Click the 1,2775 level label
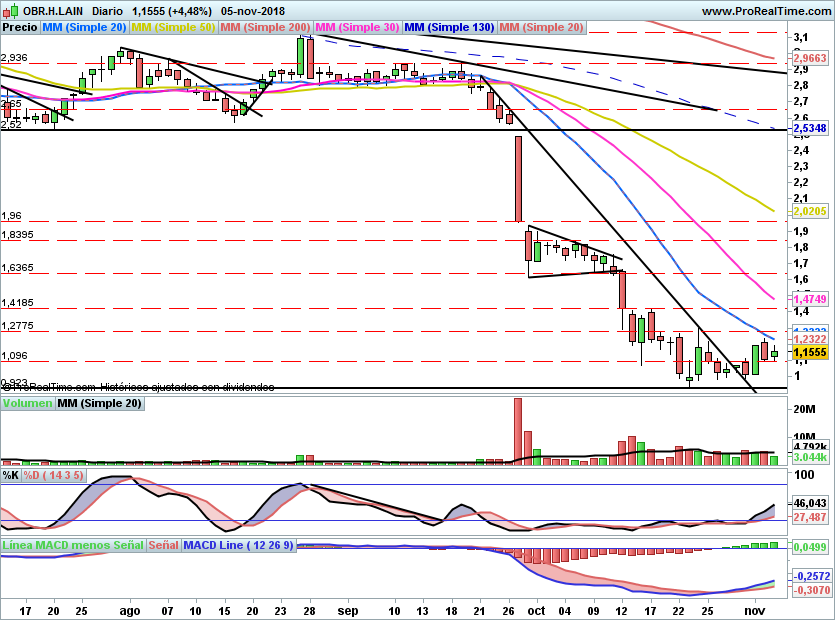 tap(17, 325)
